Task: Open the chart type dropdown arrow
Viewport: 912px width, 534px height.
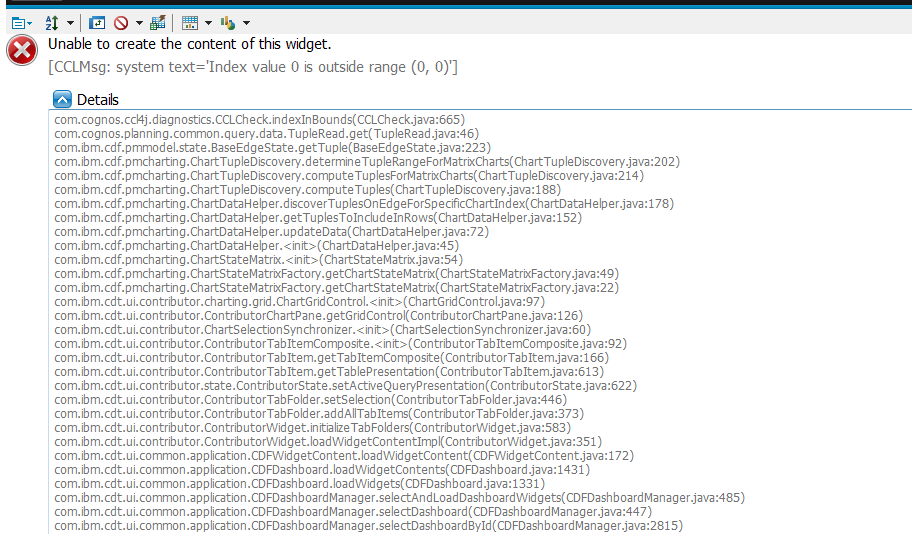Action: [246, 23]
